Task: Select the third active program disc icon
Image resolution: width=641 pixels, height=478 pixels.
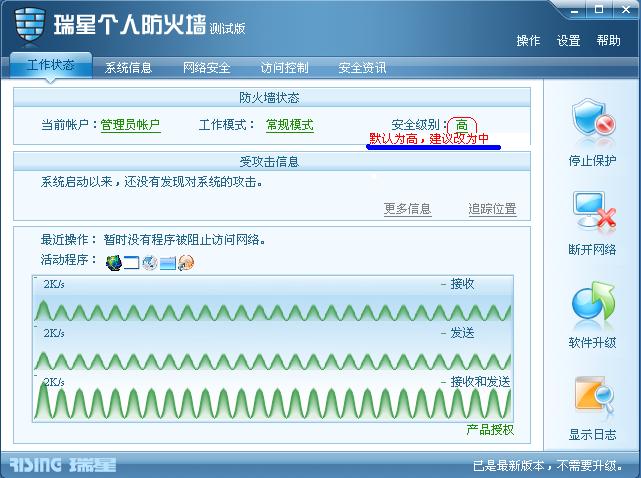Action: [x=150, y=263]
